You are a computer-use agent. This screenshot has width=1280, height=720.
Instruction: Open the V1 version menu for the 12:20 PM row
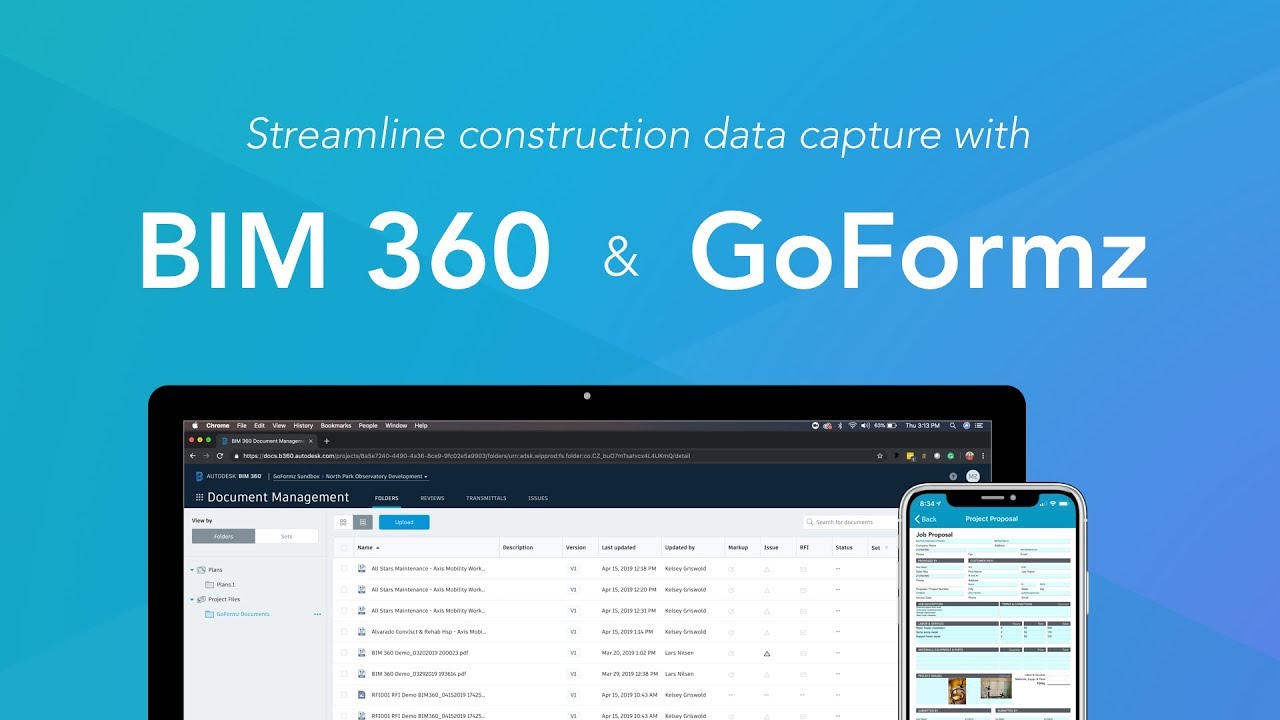(x=574, y=590)
